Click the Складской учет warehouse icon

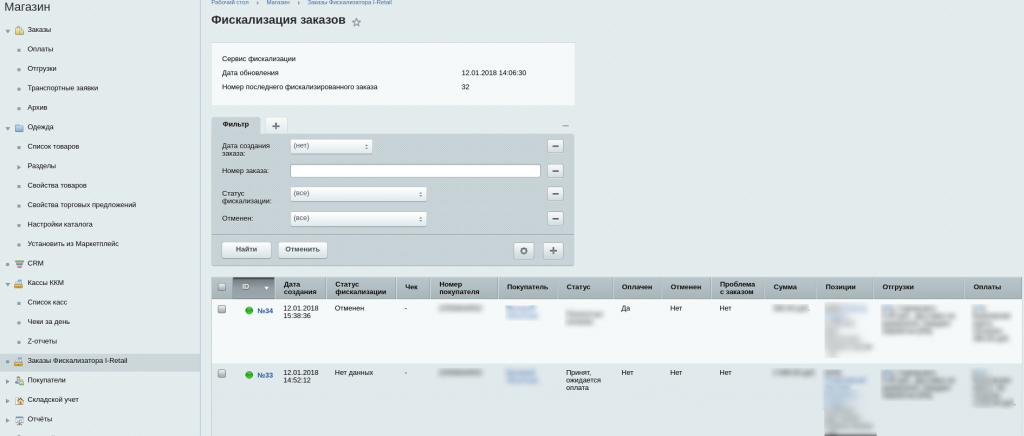[x=19, y=400]
